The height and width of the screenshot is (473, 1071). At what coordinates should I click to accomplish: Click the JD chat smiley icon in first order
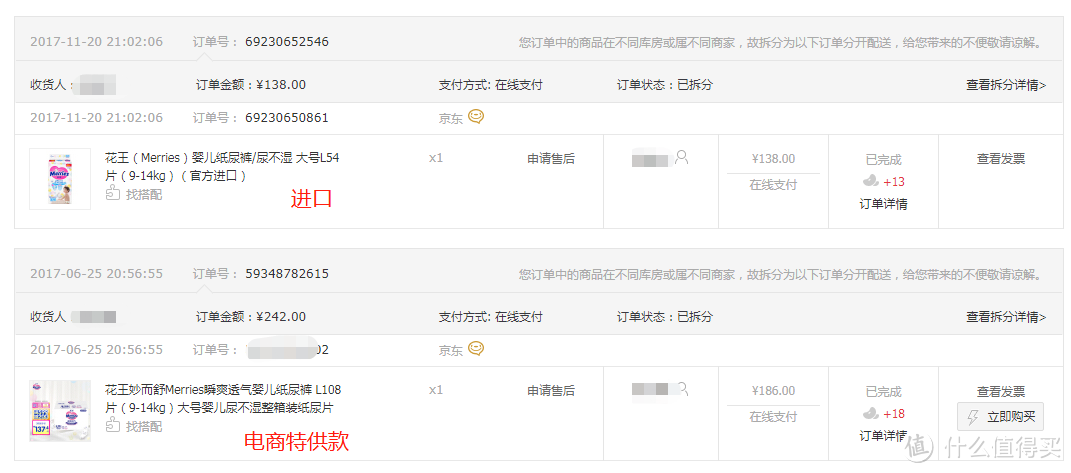click(476, 117)
